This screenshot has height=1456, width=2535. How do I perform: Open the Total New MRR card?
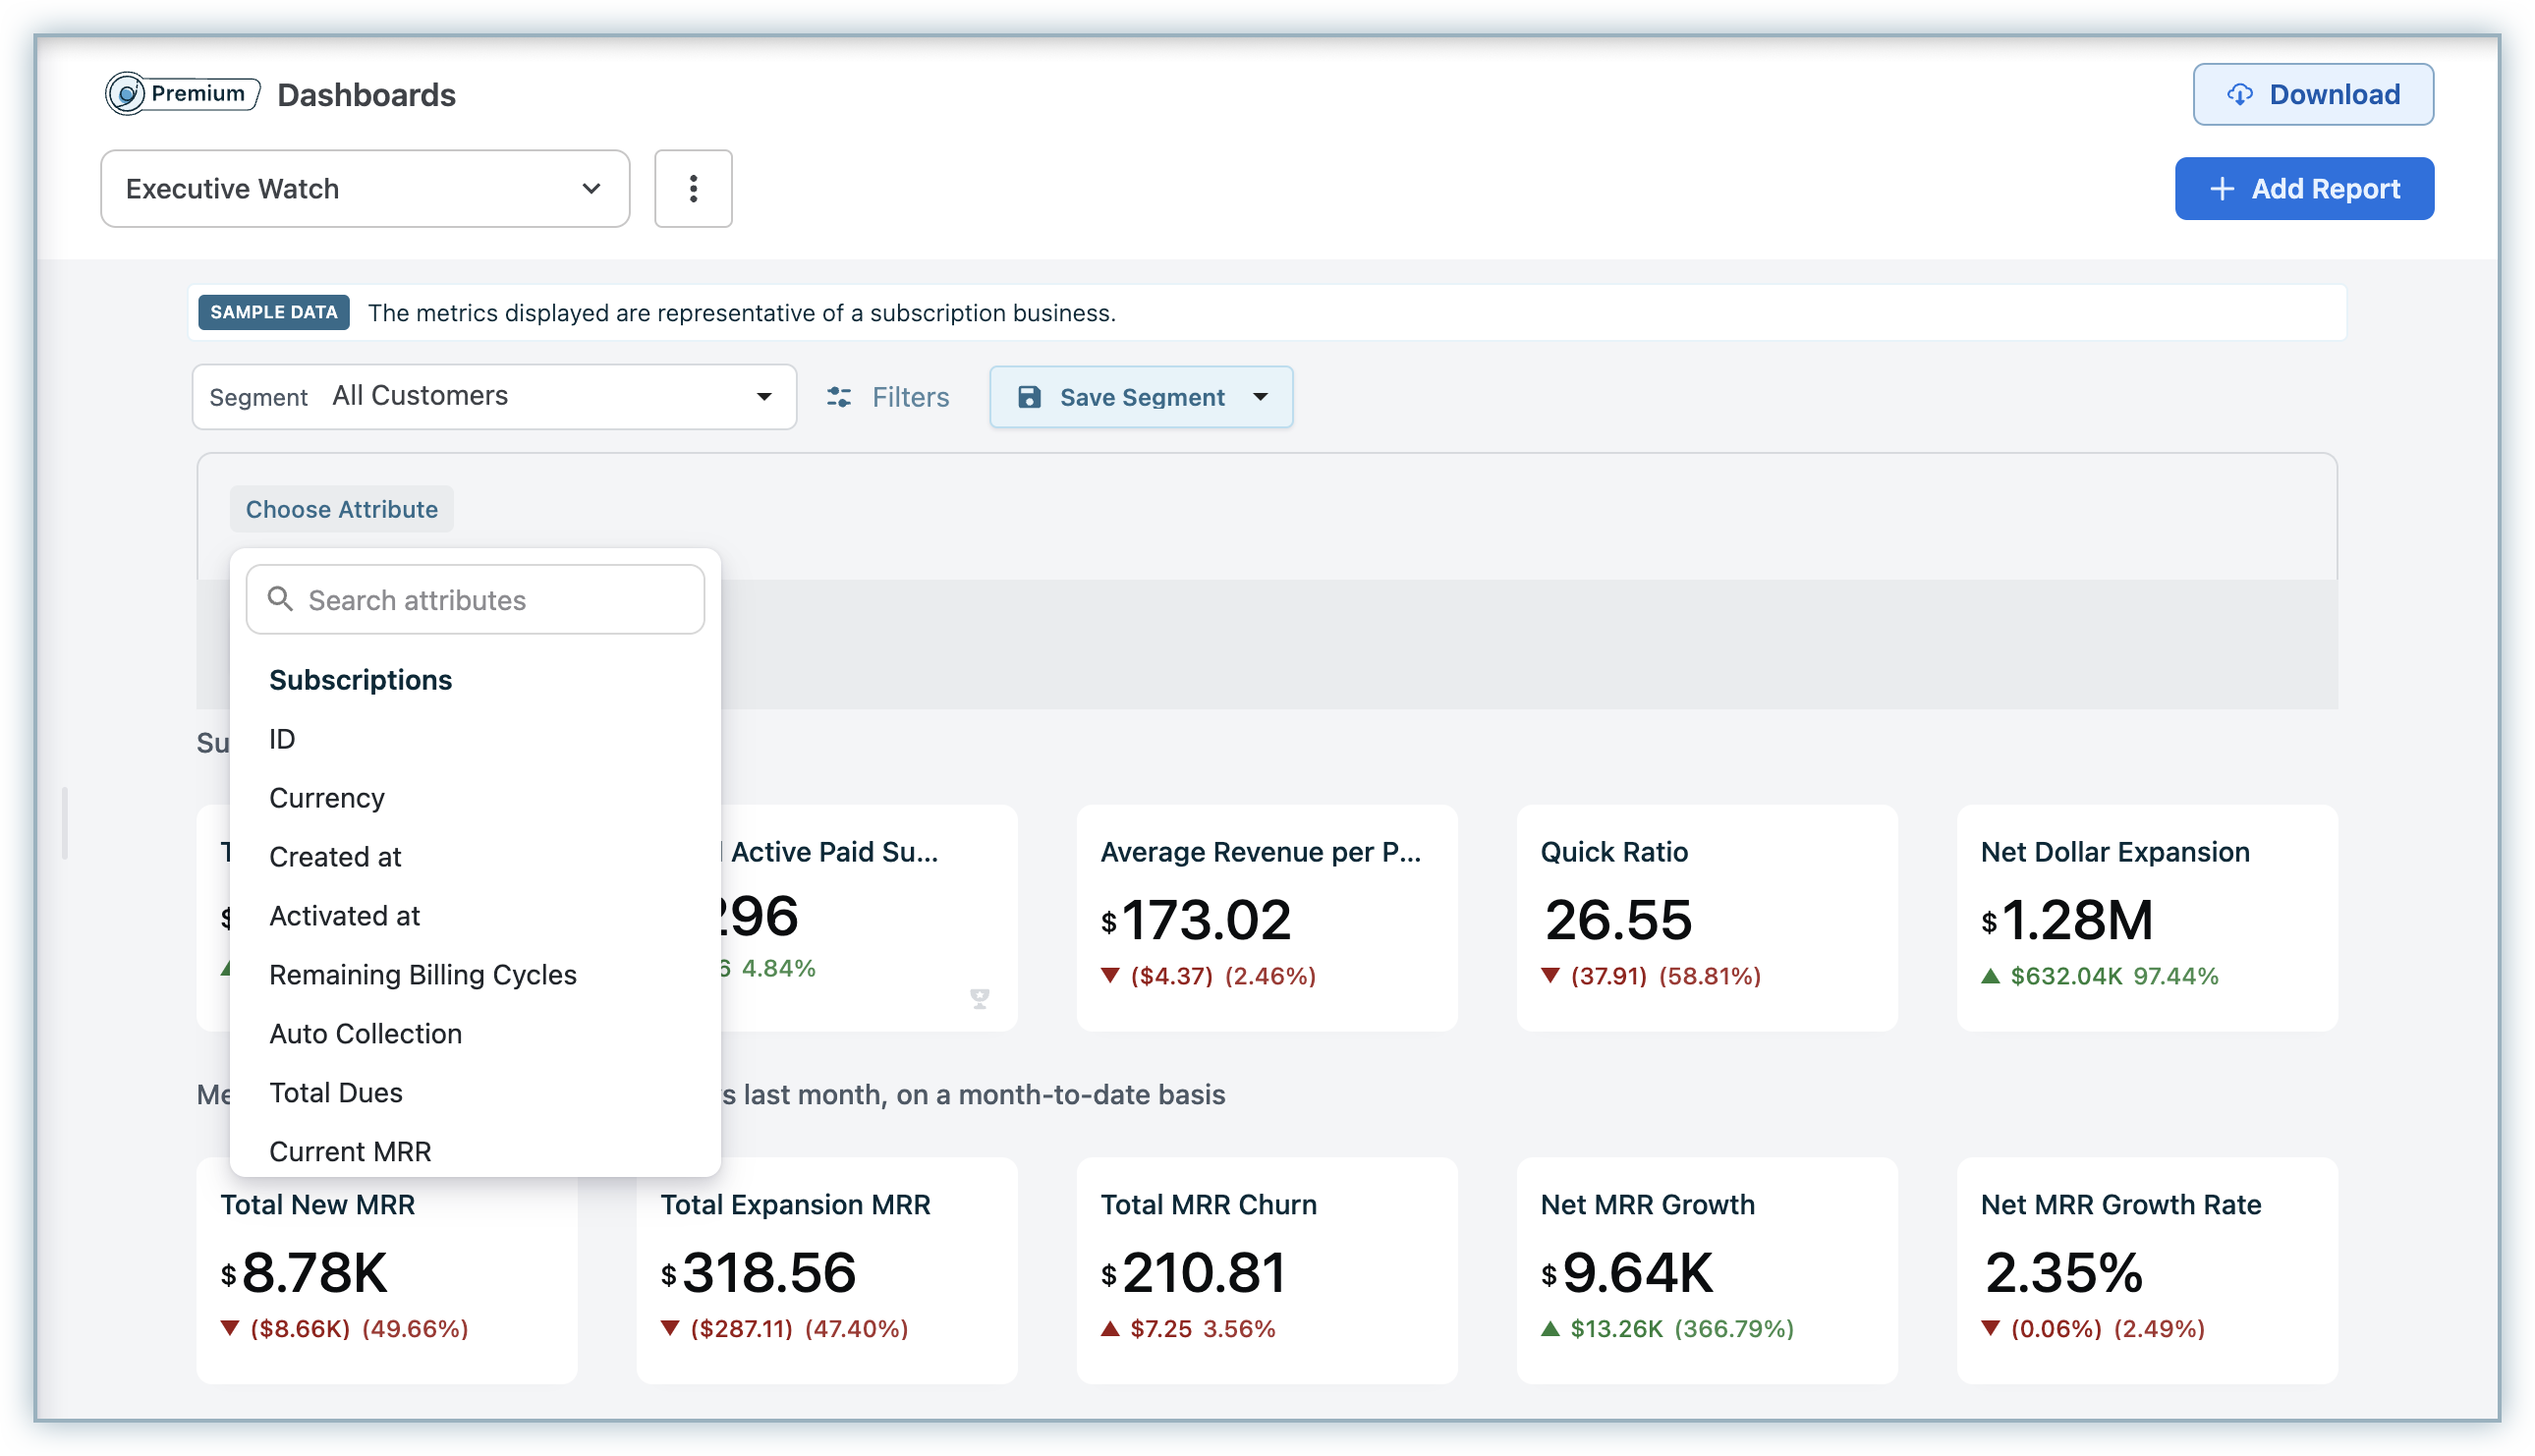[x=386, y=1270]
